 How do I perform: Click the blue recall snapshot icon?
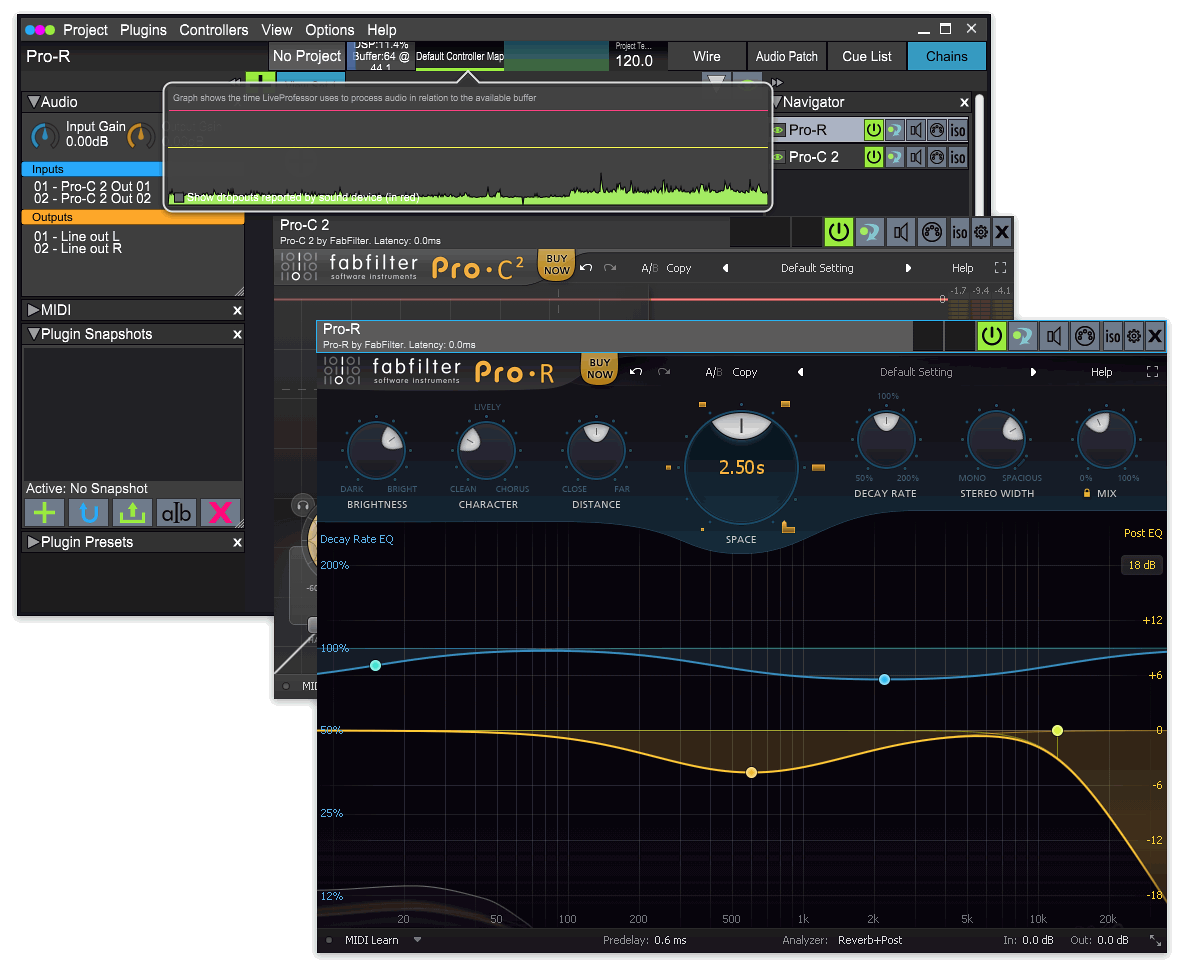(89, 513)
